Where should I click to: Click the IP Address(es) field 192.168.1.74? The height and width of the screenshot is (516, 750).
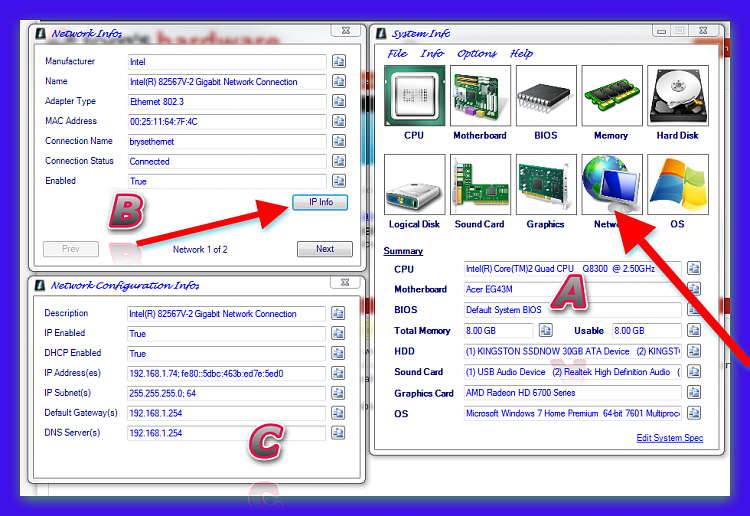226,373
